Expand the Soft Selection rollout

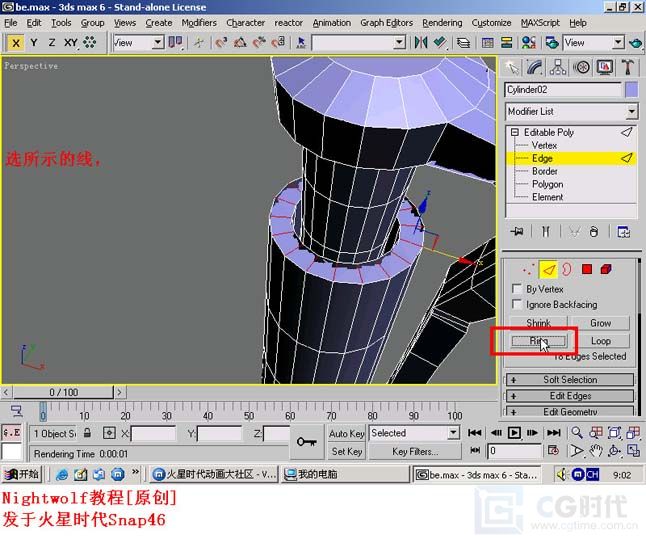click(570, 380)
